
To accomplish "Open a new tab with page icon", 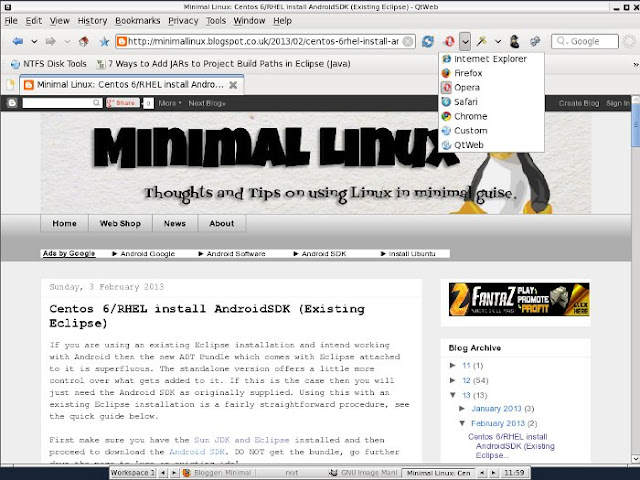I will [x=11, y=85].
